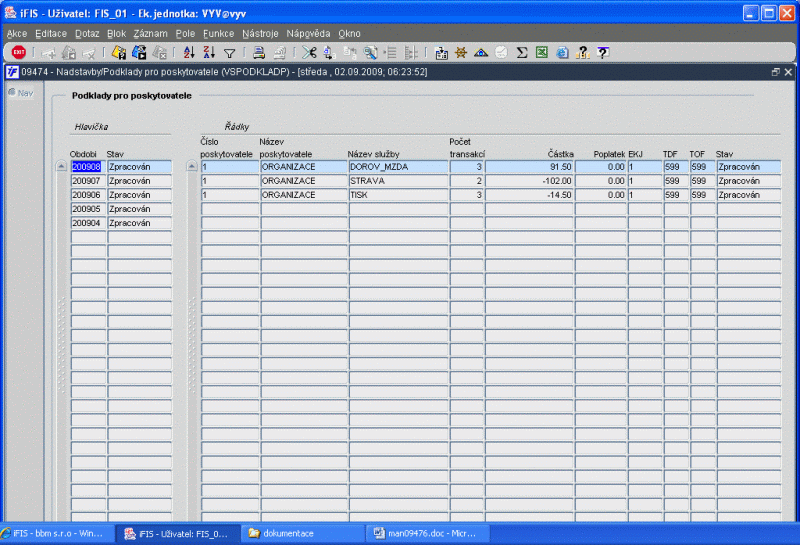This screenshot has width=800, height=545.
Task: Click service name DOROV_MZDA cell
Action: tap(398, 167)
